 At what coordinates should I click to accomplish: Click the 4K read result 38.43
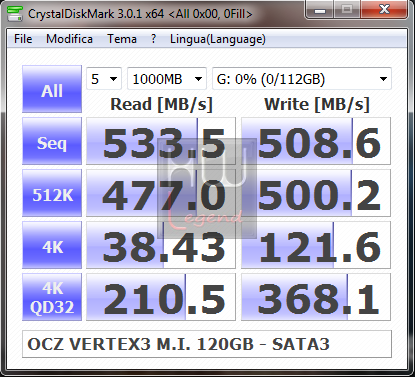pyautogui.click(x=161, y=245)
